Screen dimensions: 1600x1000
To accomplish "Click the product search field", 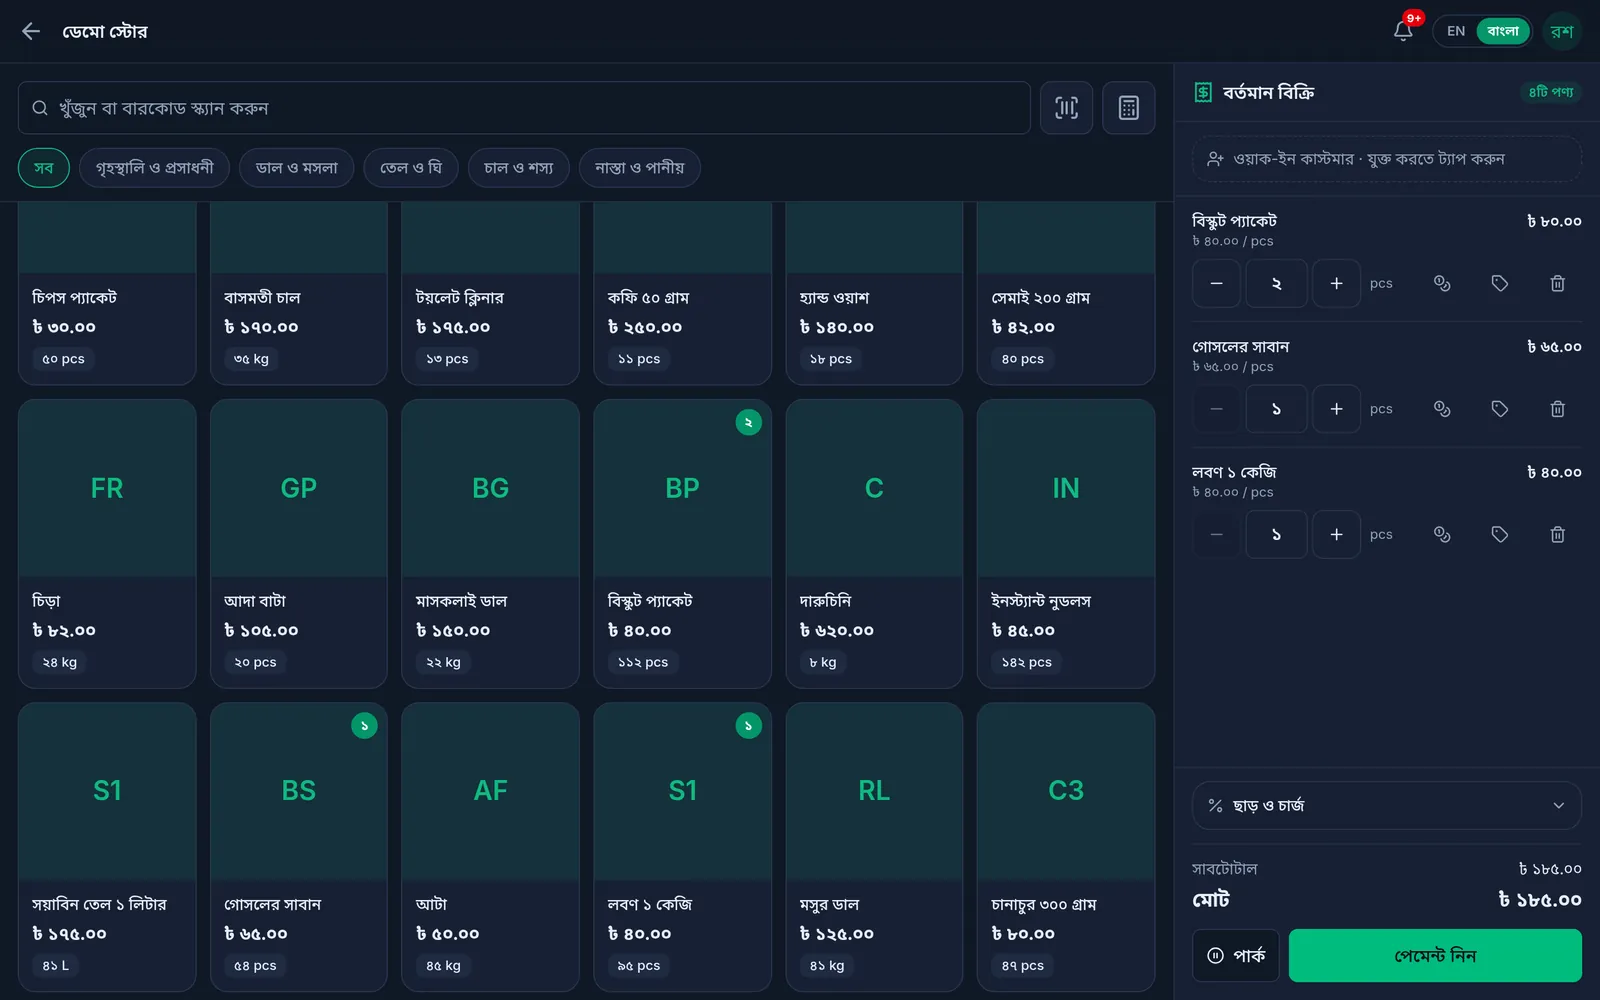I will [x=524, y=108].
